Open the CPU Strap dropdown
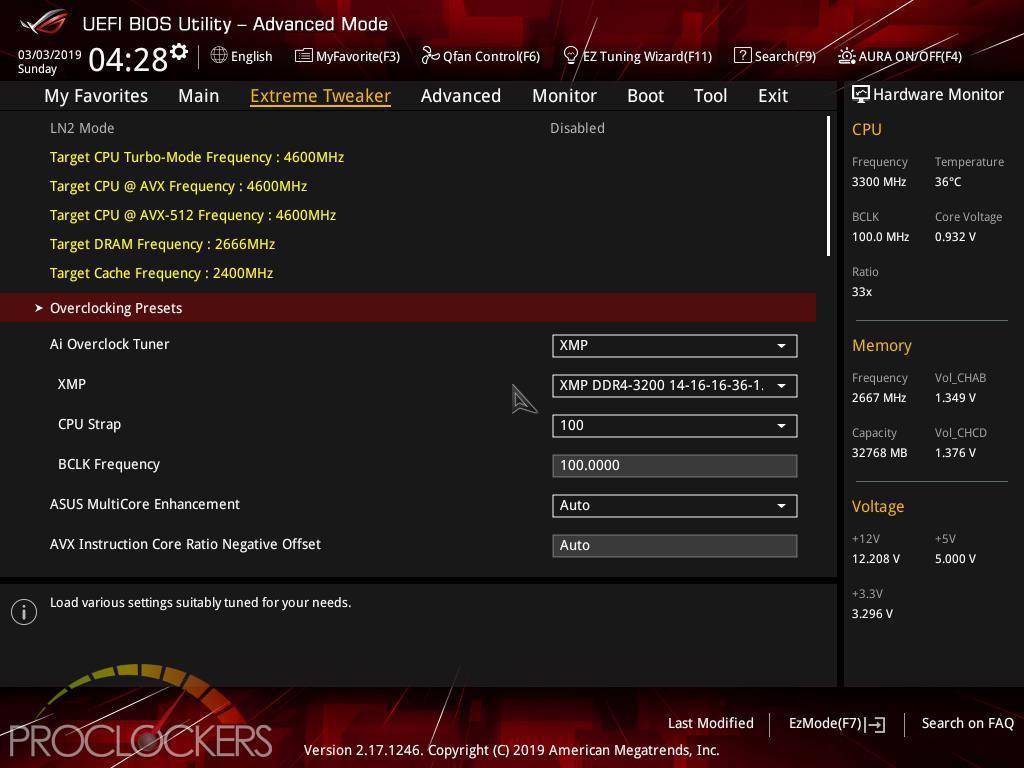Viewport: 1024px width, 768px height. tap(675, 426)
